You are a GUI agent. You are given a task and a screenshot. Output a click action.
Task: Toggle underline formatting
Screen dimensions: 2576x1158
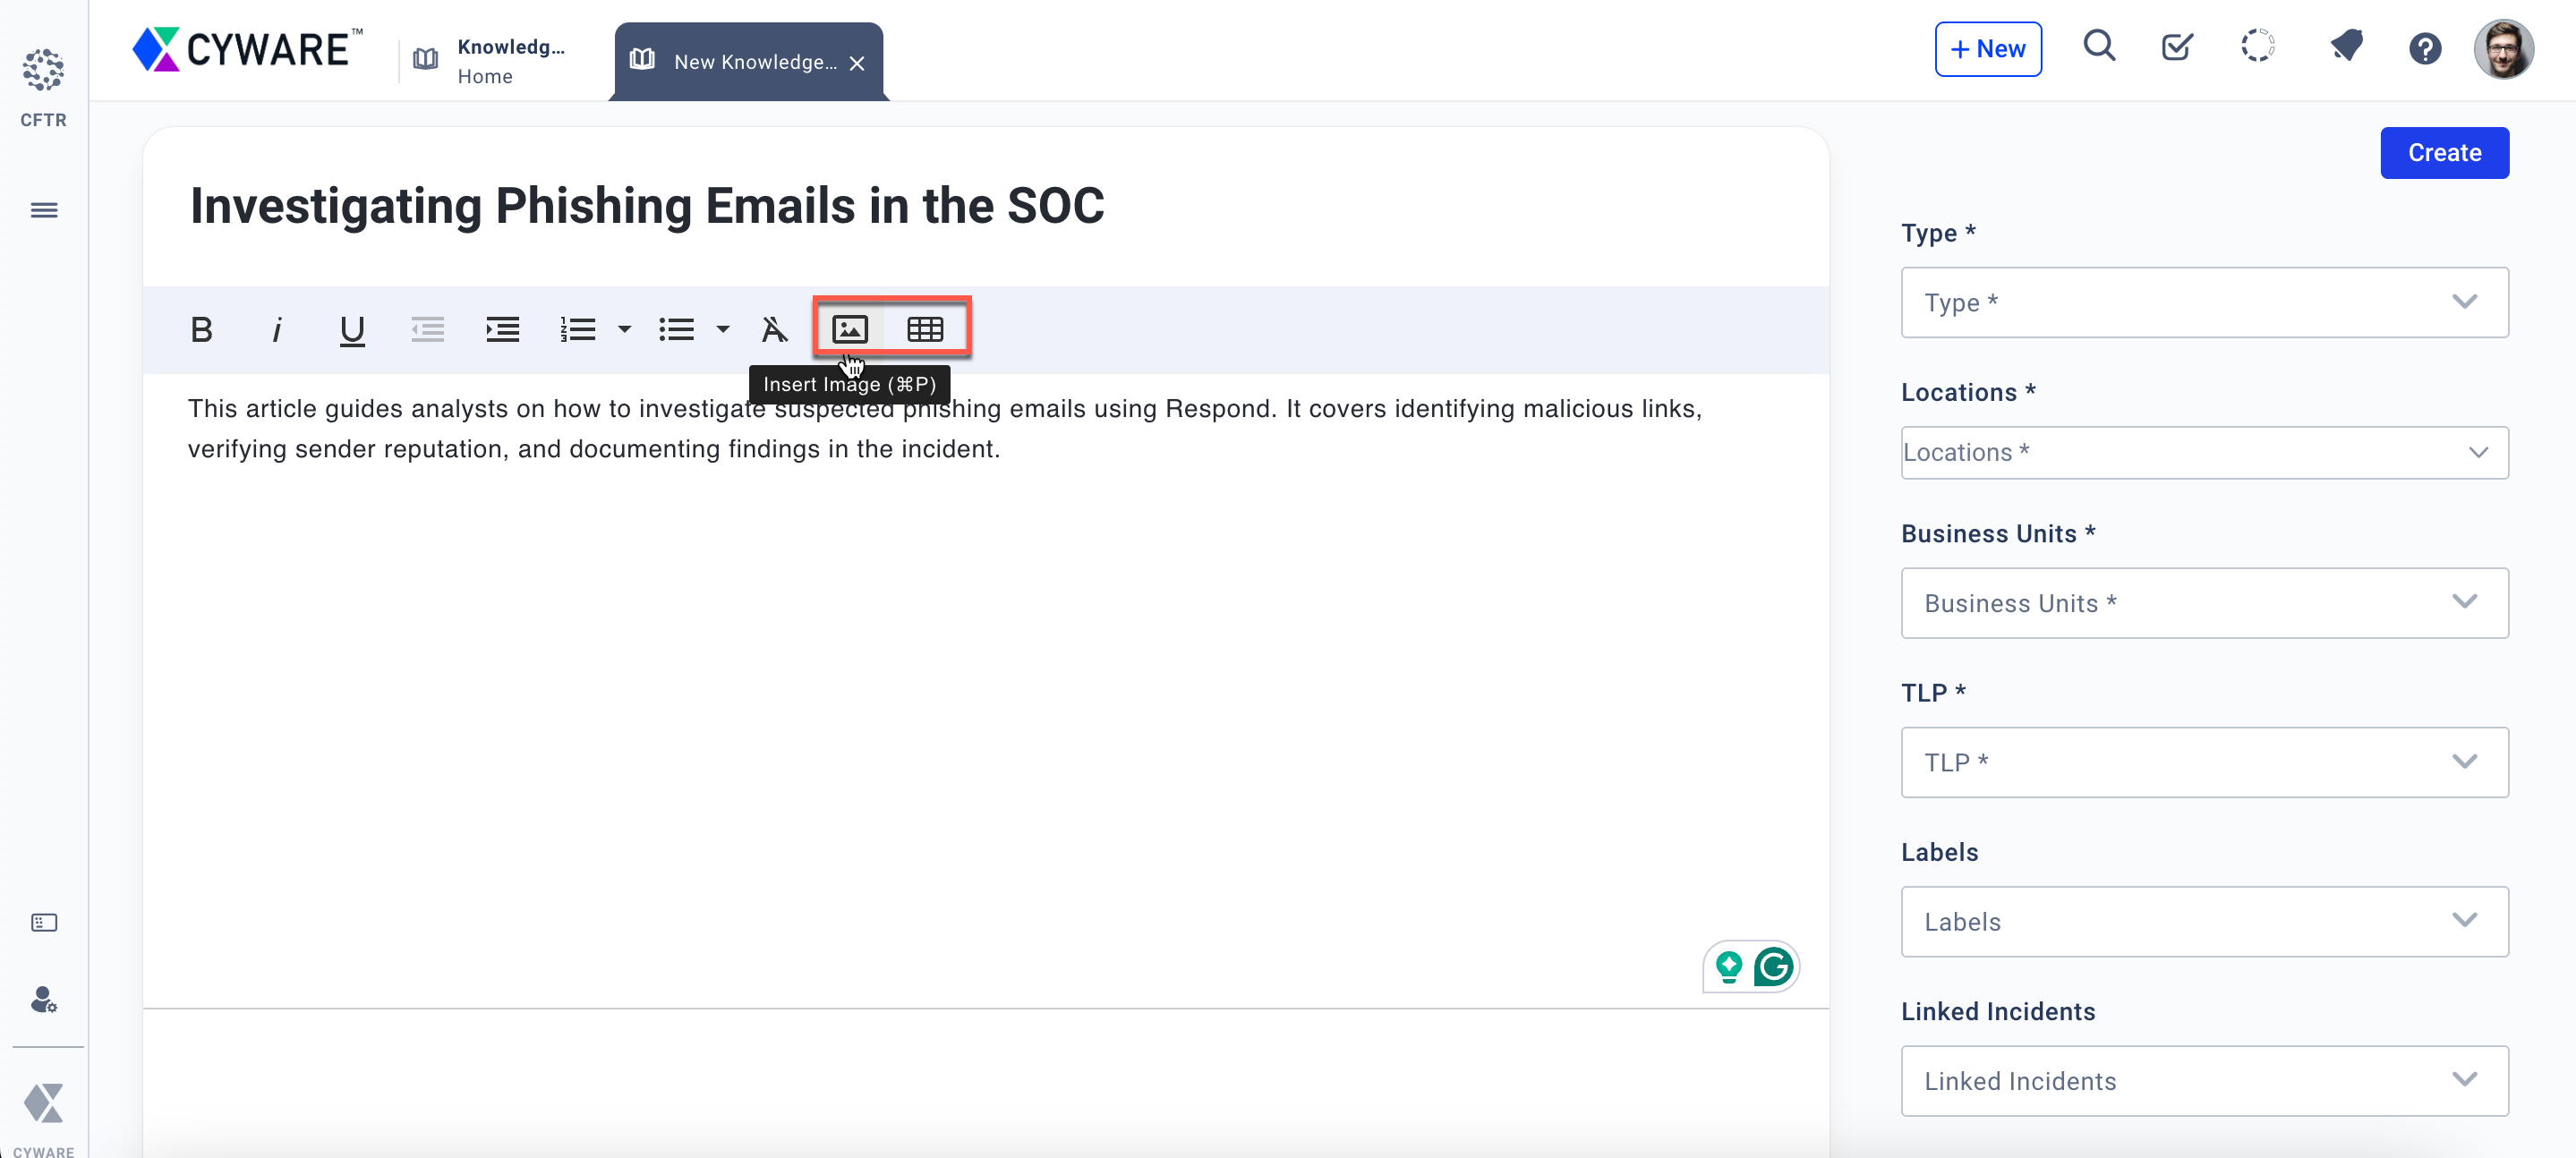pos(352,329)
